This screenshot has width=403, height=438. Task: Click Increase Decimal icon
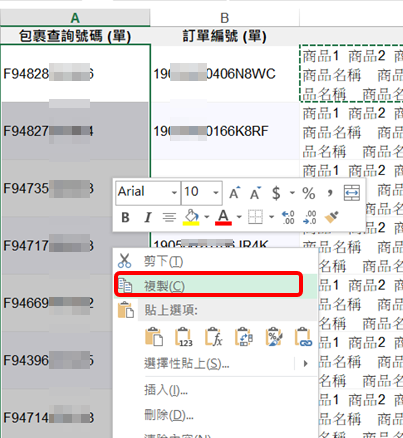click(x=288, y=217)
